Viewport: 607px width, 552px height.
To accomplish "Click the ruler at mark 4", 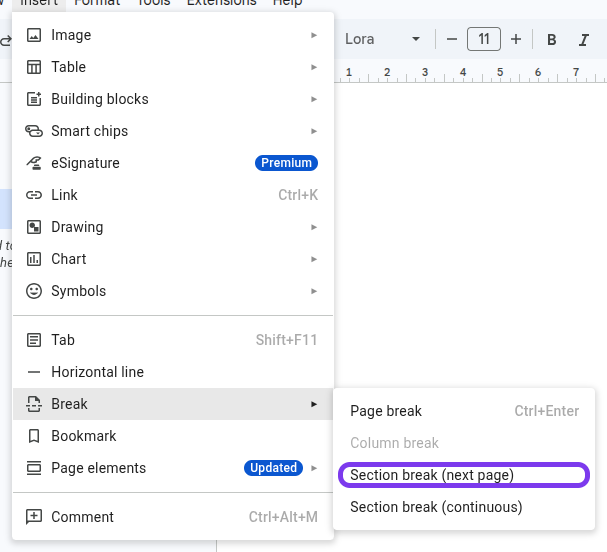I will [463, 72].
